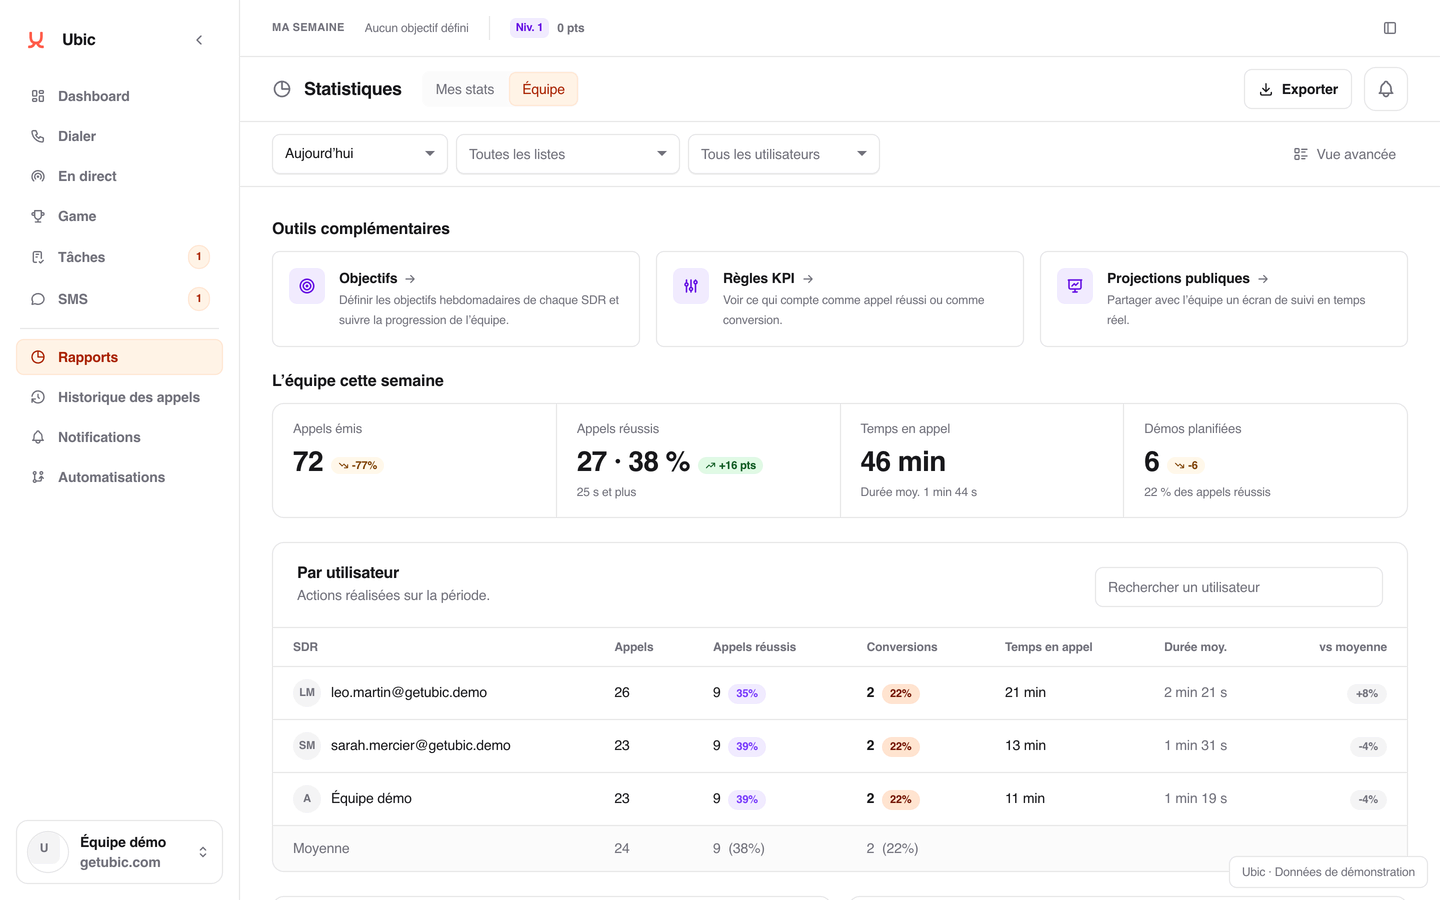
Task: Click sarah.mercier@getubic.demo in the table
Action: [x=421, y=745]
